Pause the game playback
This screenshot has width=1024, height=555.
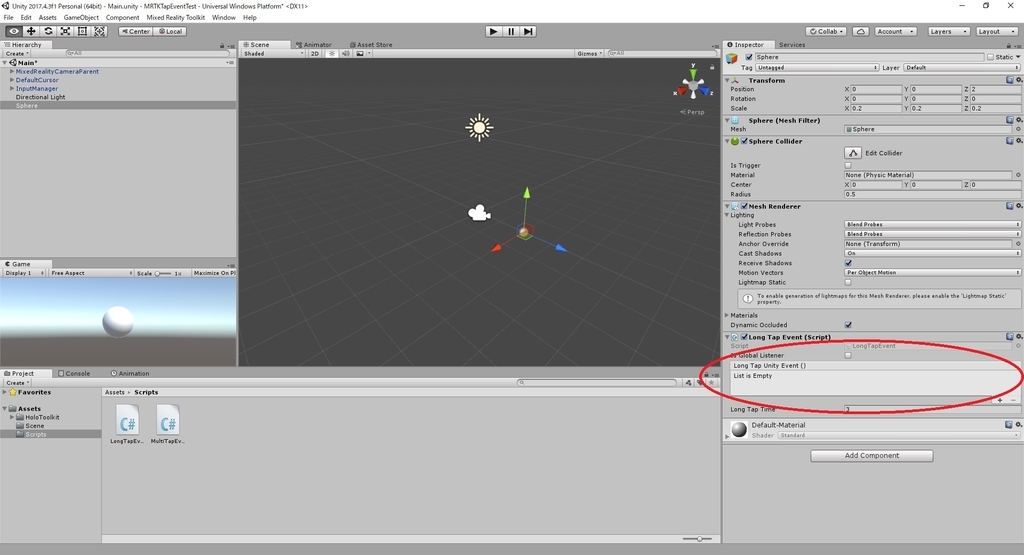tap(511, 31)
